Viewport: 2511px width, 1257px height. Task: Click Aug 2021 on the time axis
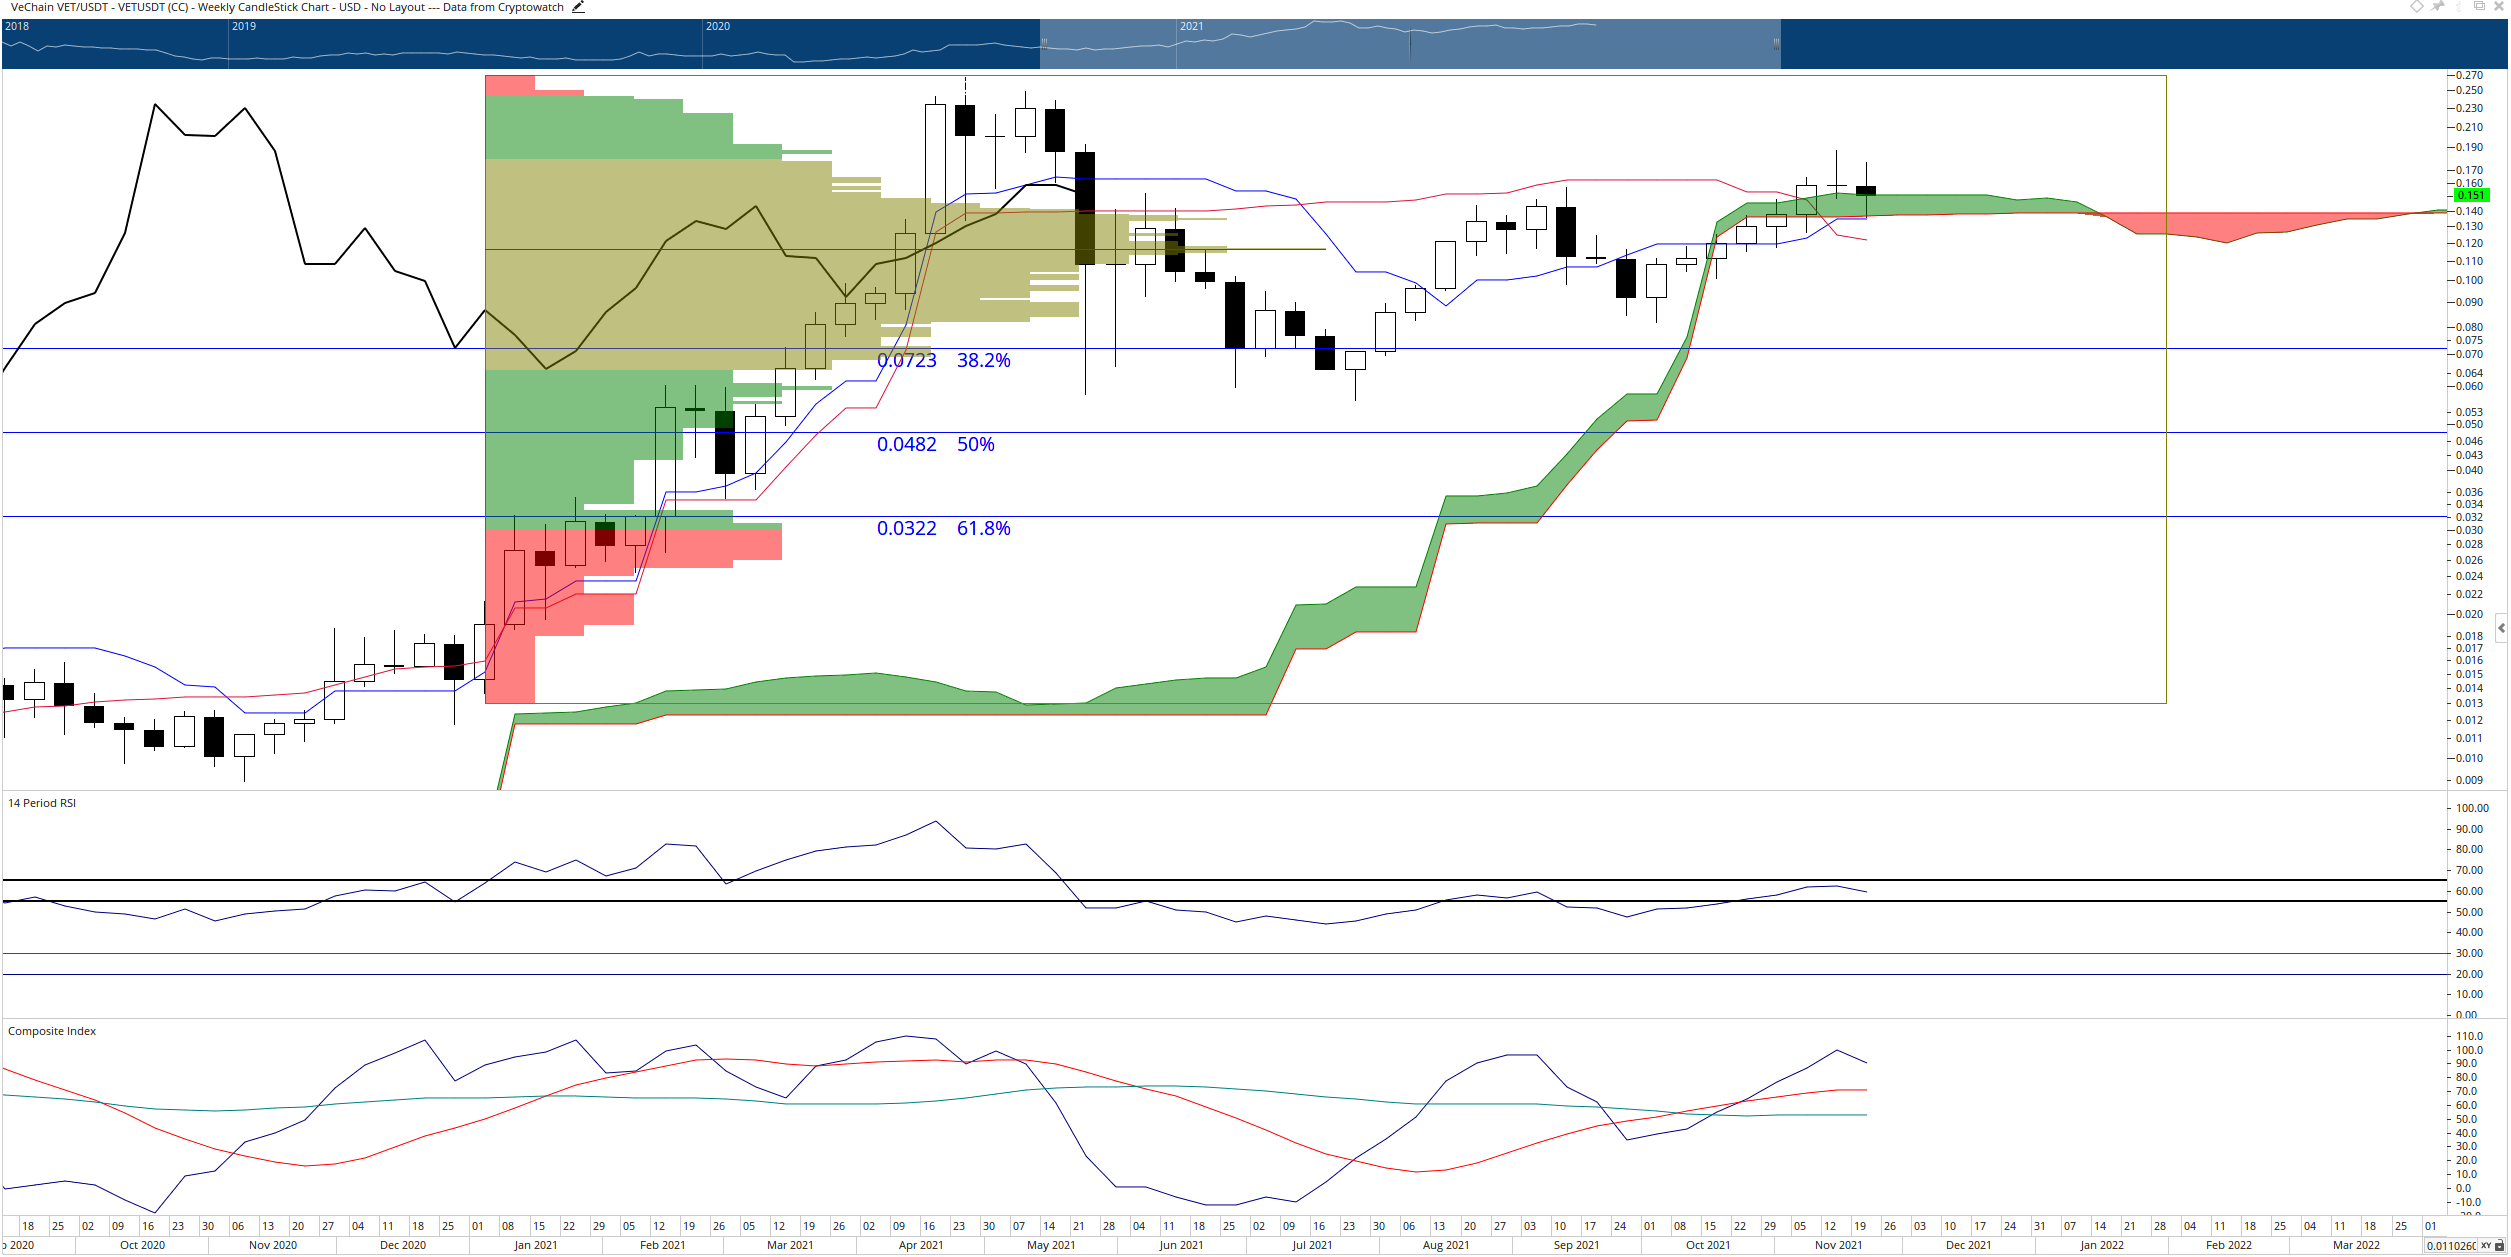(x=1446, y=1245)
